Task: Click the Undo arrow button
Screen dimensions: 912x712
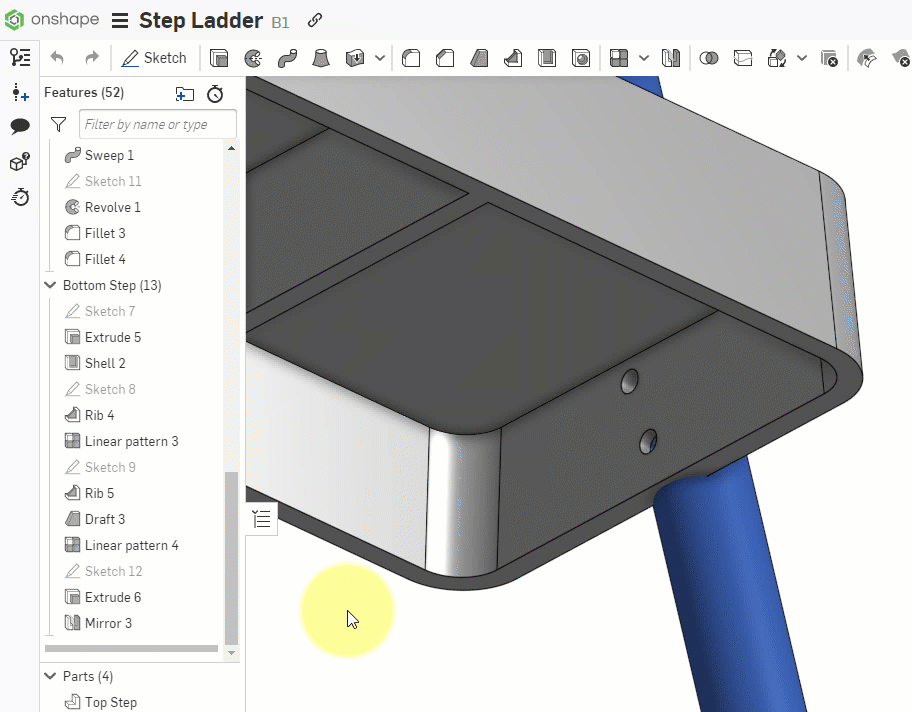Action: (55, 58)
